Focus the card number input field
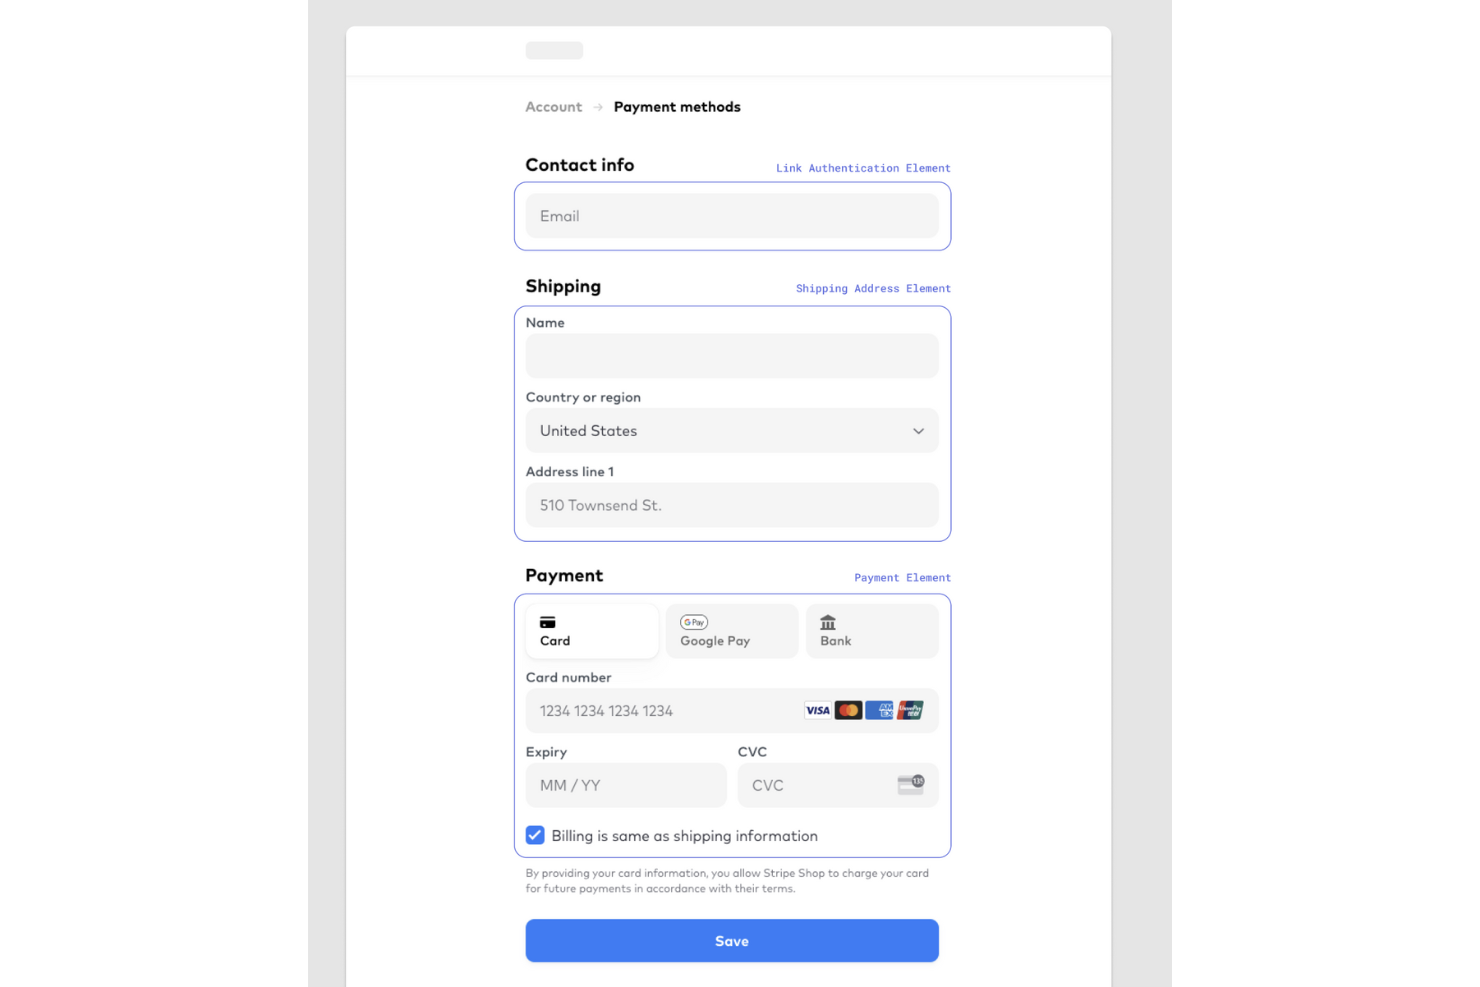Viewport: 1480px width, 987px height. point(660,710)
